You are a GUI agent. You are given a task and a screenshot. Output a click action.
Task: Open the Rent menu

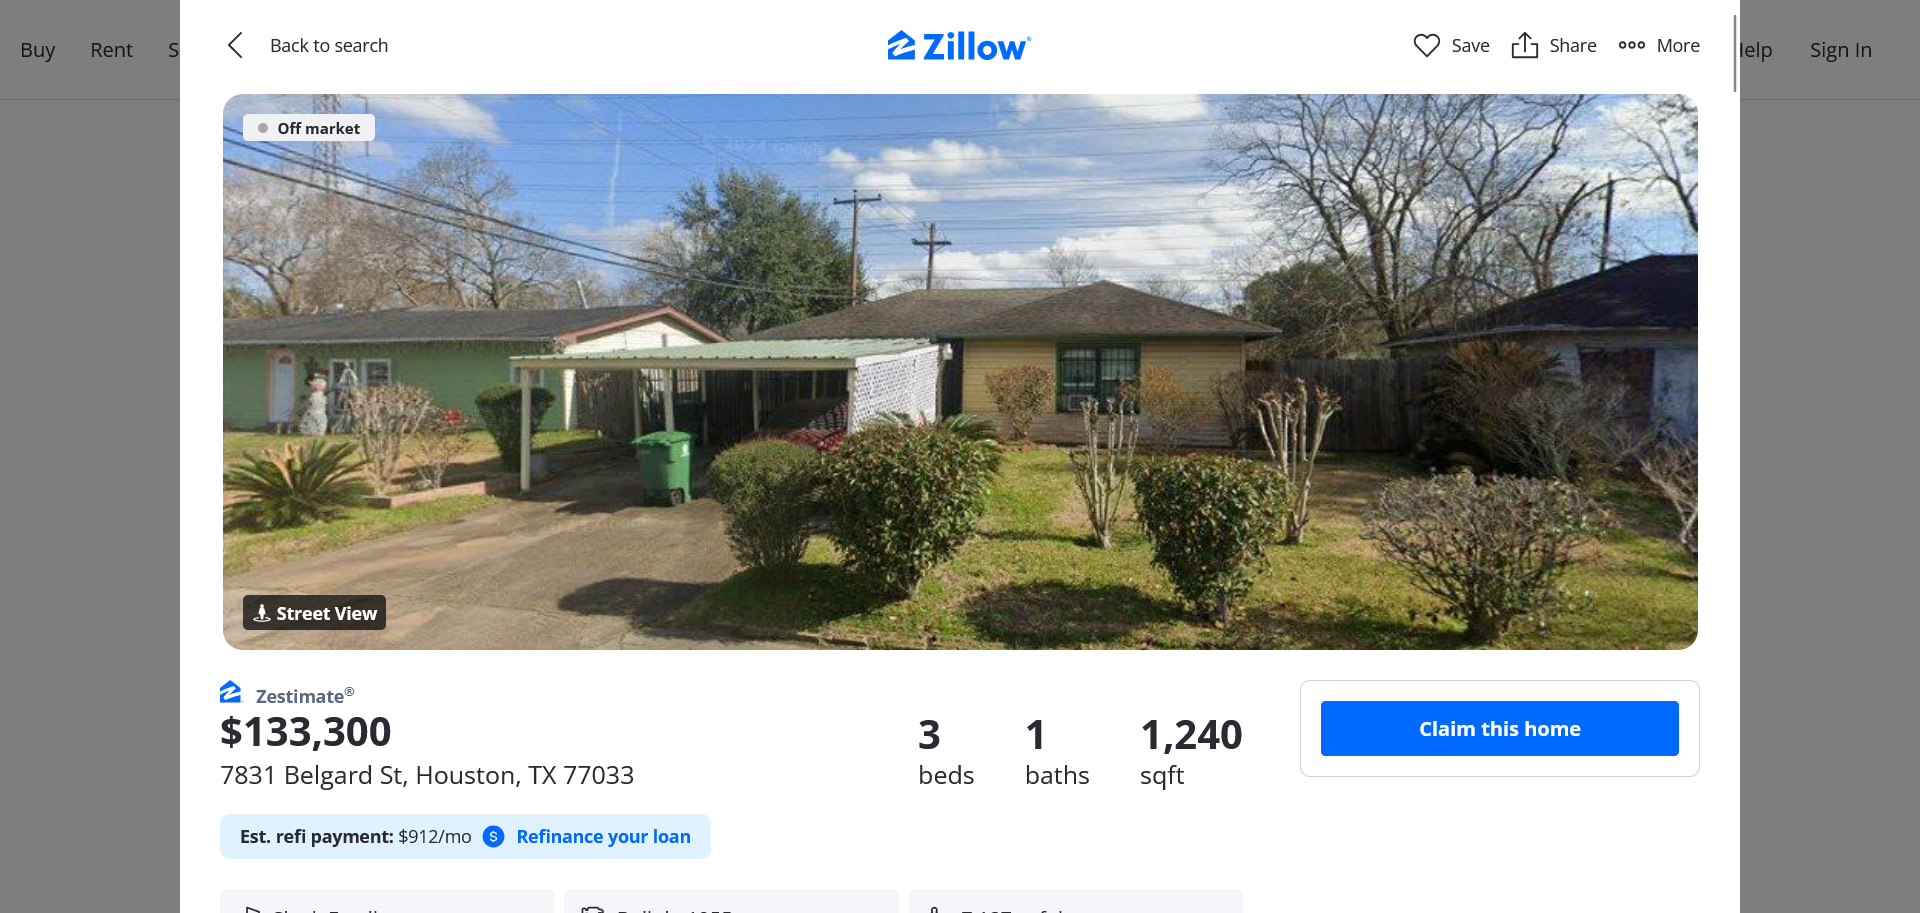tap(111, 49)
